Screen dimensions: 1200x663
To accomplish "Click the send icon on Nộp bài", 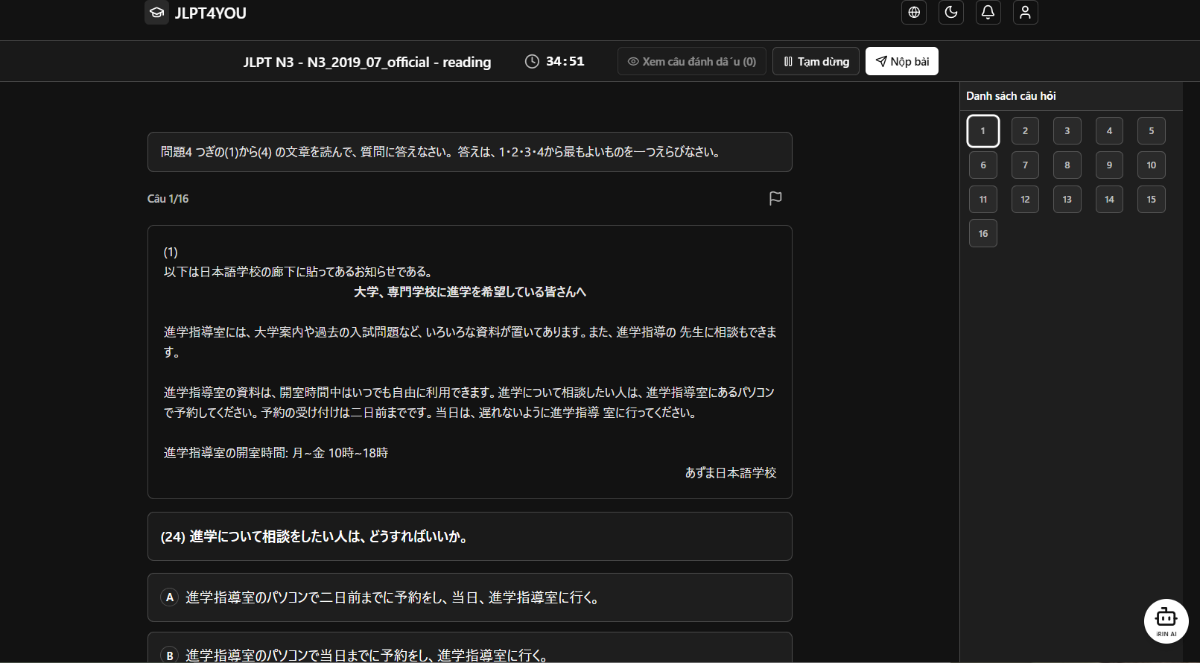I will click(x=880, y=60).
